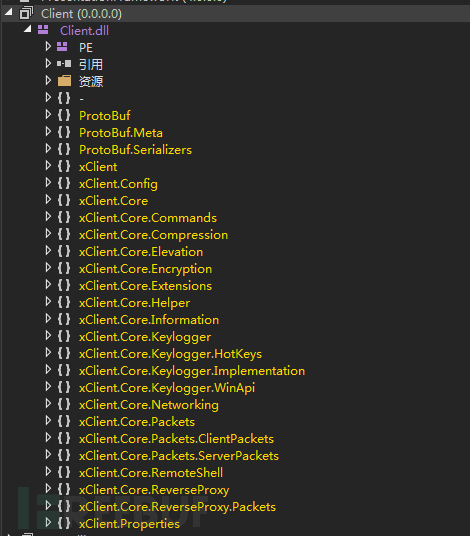Collapse the Client.dll module node
Viewport: 470px width, 536px height.
[x=28, y=29]
